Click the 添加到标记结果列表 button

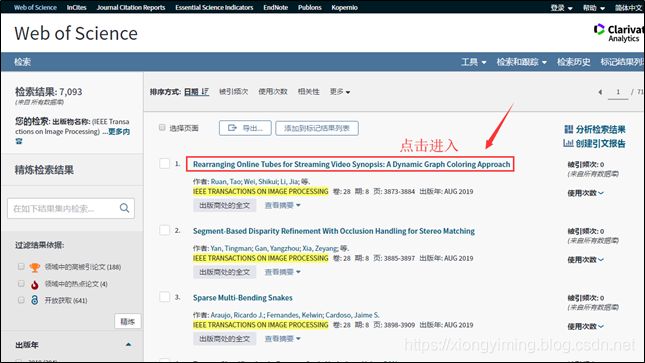(317, 128)
